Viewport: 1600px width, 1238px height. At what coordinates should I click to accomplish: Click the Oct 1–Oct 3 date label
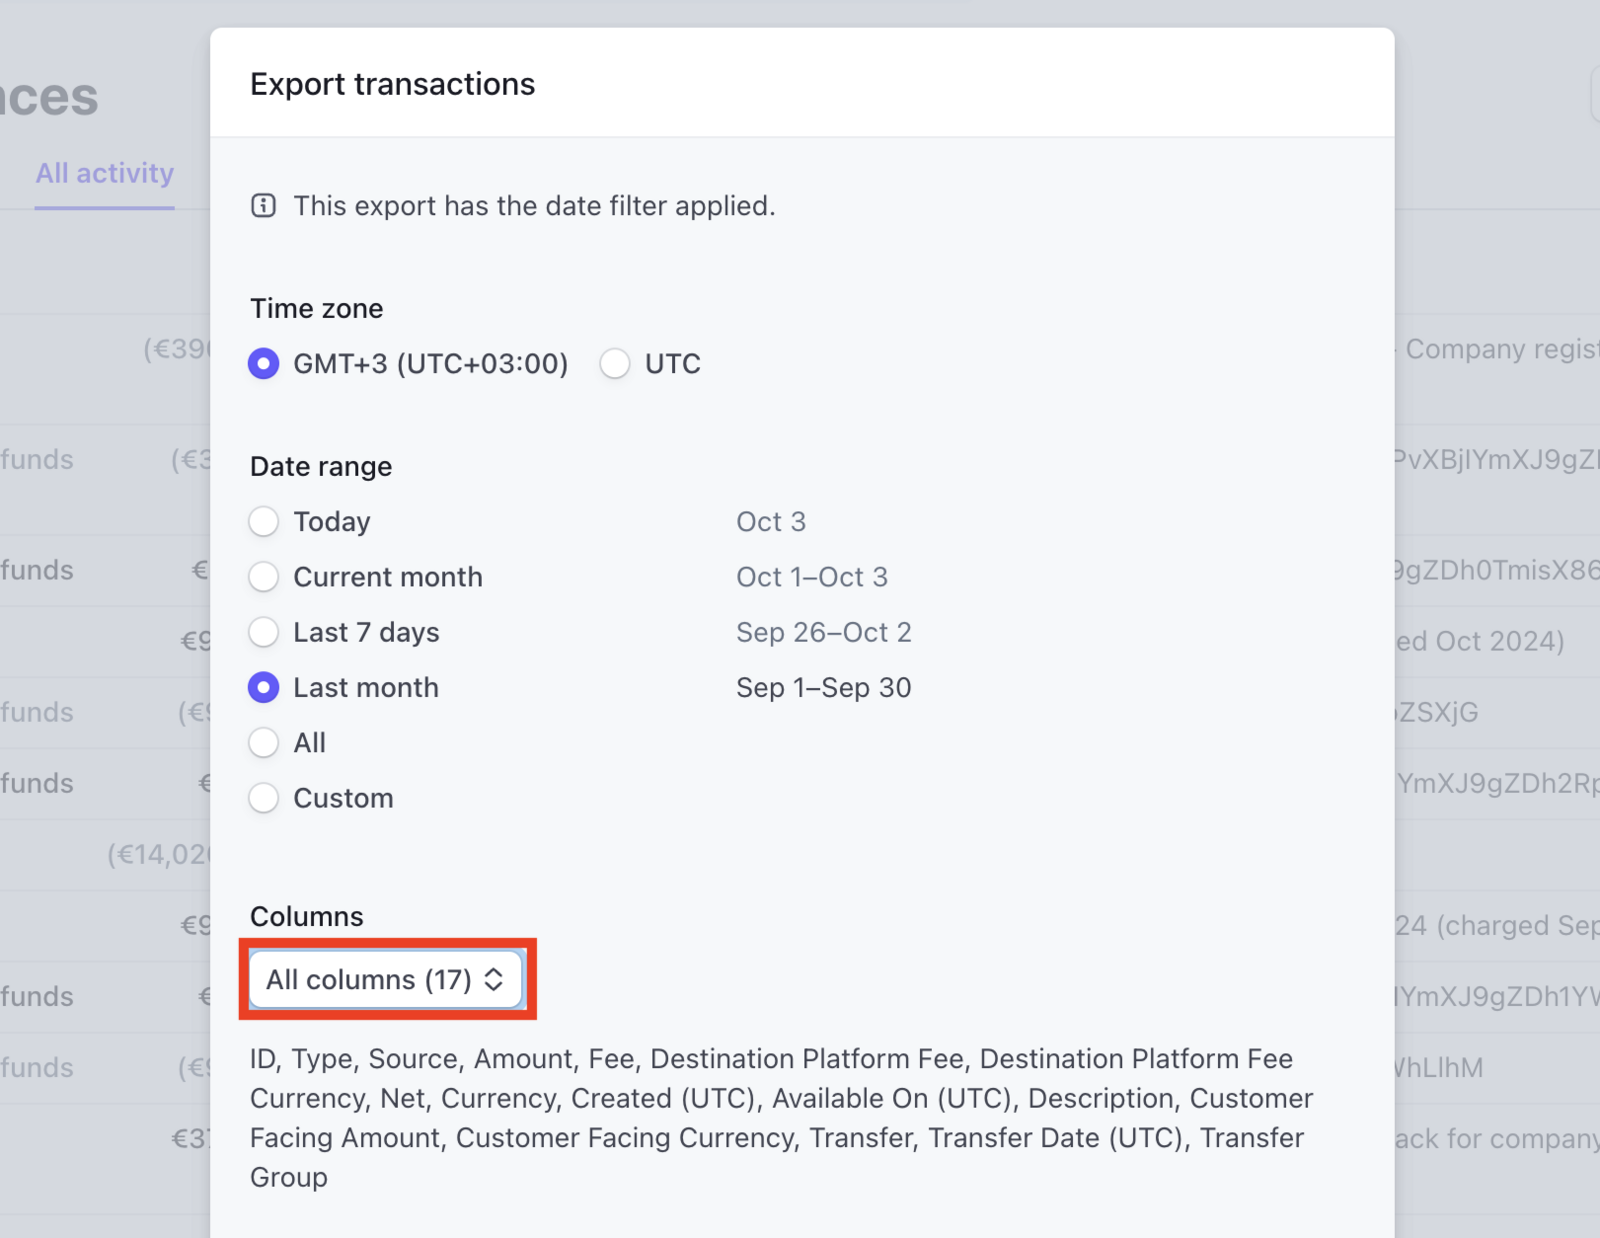(x=812, y=577)
